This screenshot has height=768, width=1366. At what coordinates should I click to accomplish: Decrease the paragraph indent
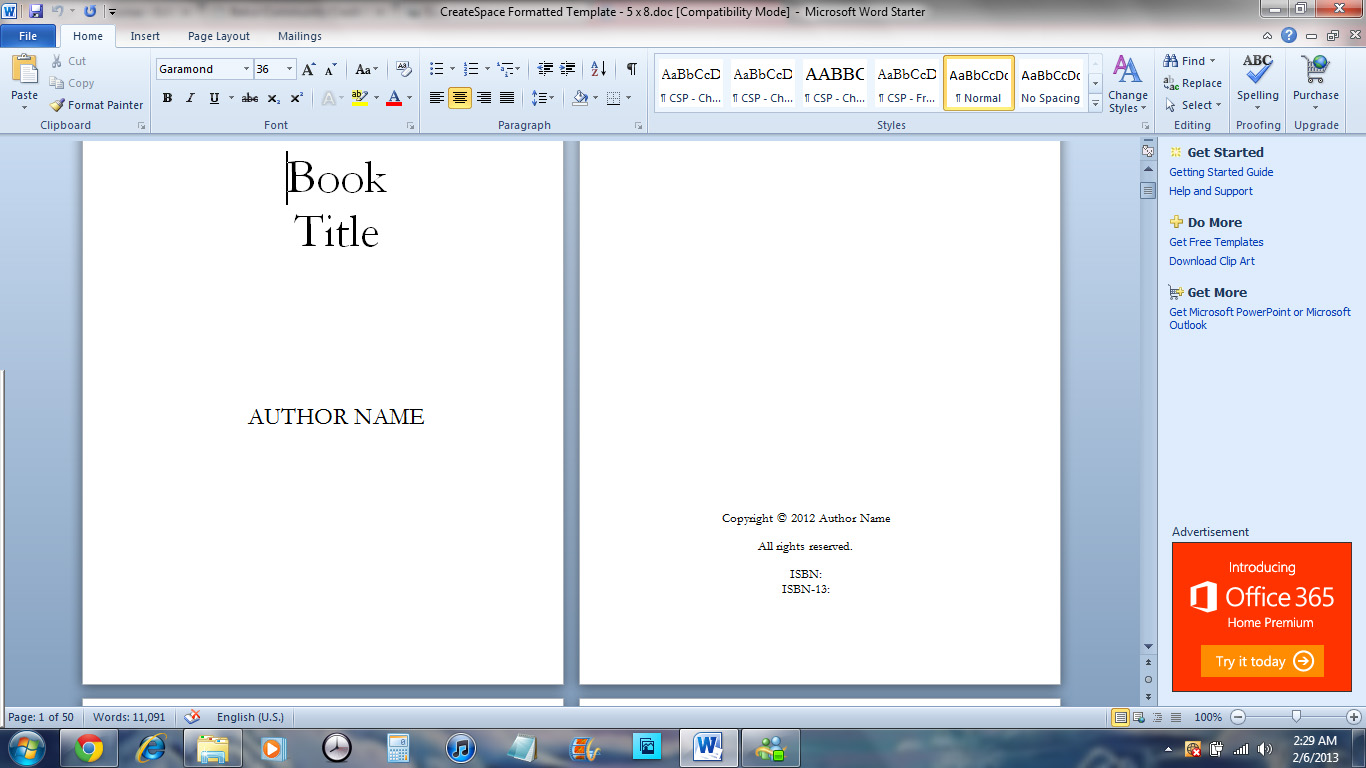[x=545, y=69]
